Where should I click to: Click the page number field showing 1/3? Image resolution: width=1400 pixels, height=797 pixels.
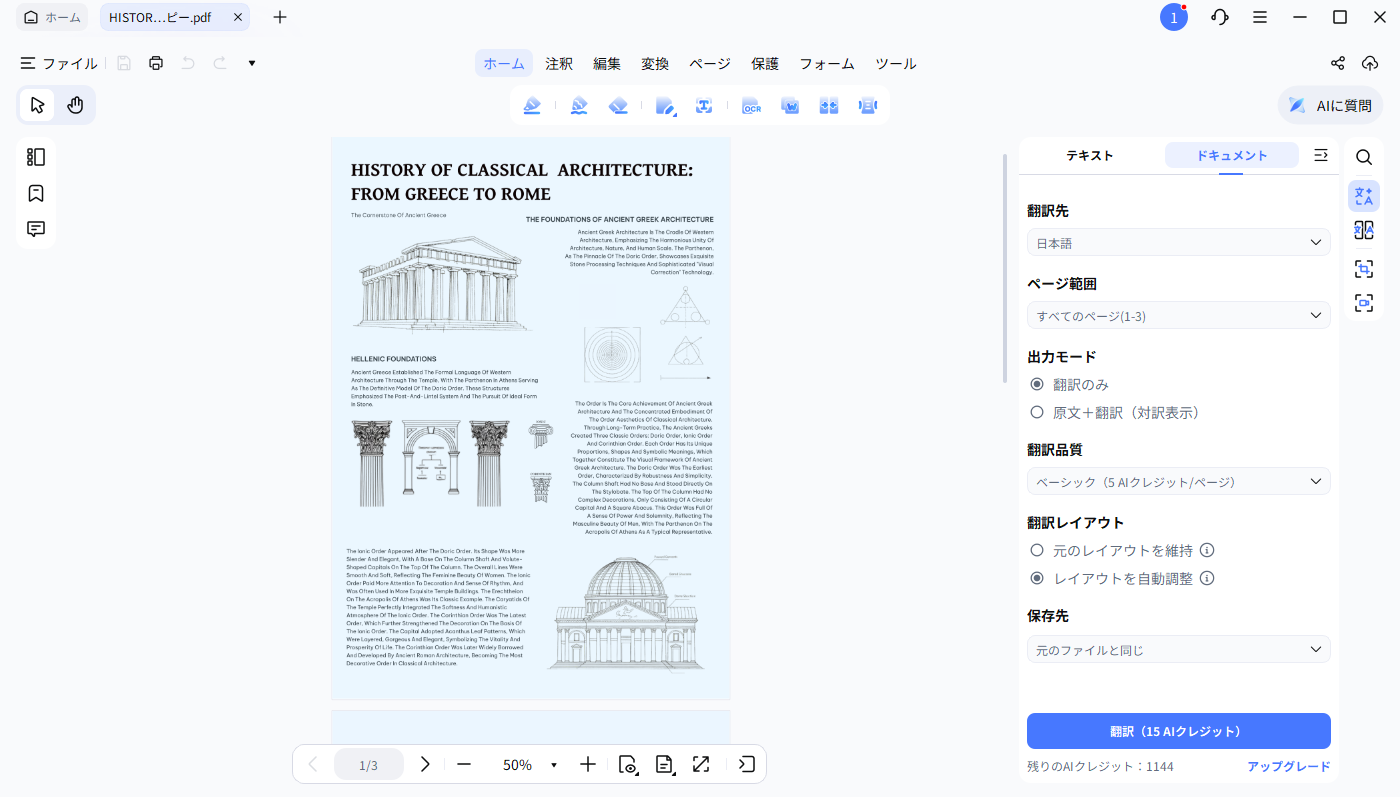[x=369, y=765]
